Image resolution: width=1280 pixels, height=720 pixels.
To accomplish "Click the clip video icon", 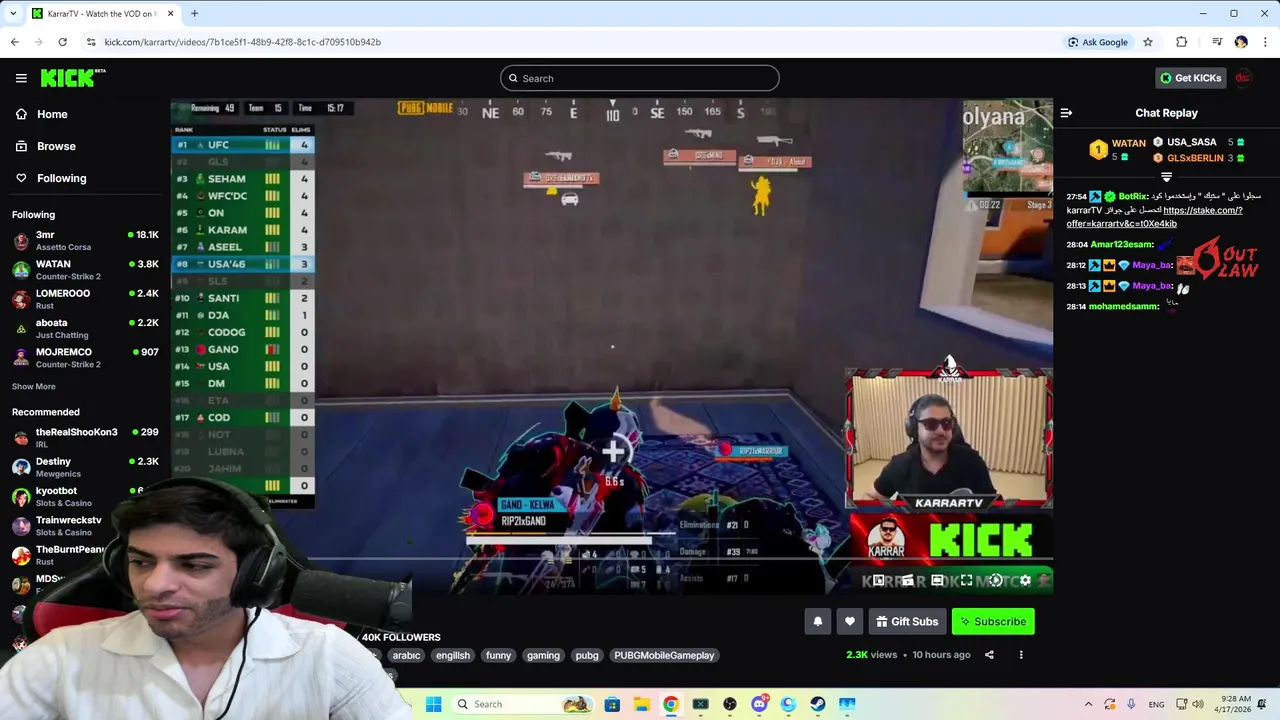I will click(x=907, y=580).
